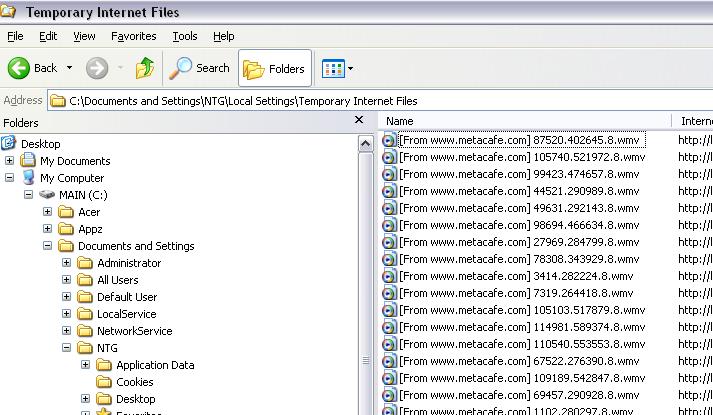
Task: Expand the Default User folder node
Action: [x=66, y=296]
